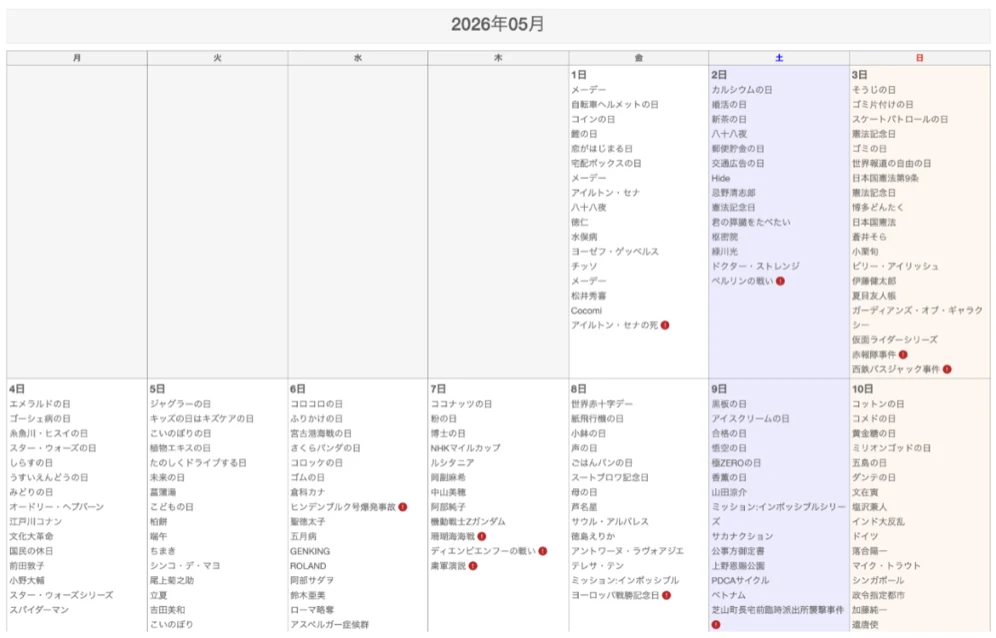Image resolution: width=996 pixels, height=638 pixels.
Task: Click red icon beside ヨーロッパ戦勝記念日
Action: tap(666, 595)
